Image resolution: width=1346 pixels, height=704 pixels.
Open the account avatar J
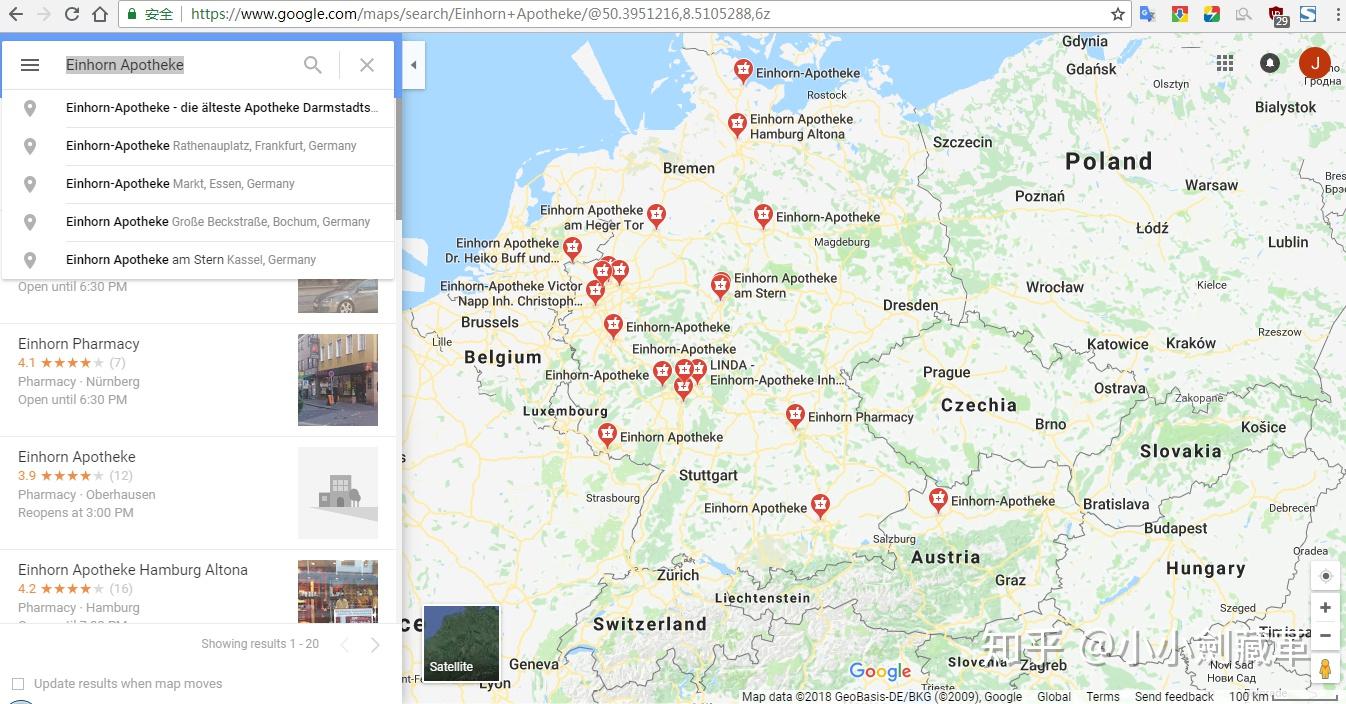[x=1315, y=63]
